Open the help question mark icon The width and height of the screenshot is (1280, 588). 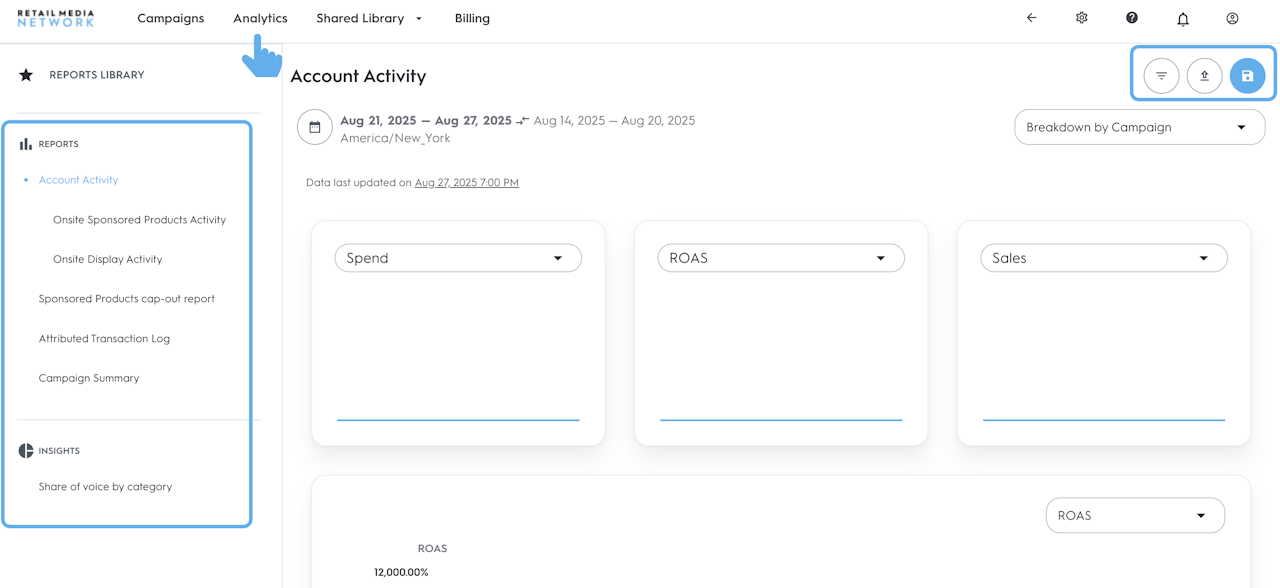1132,18
